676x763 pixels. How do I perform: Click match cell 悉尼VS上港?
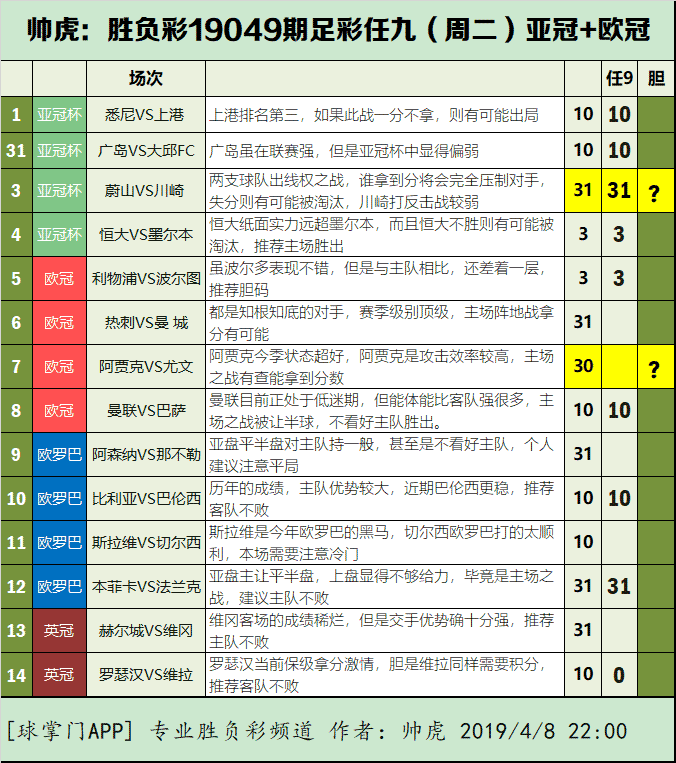(x=146, y=115)
